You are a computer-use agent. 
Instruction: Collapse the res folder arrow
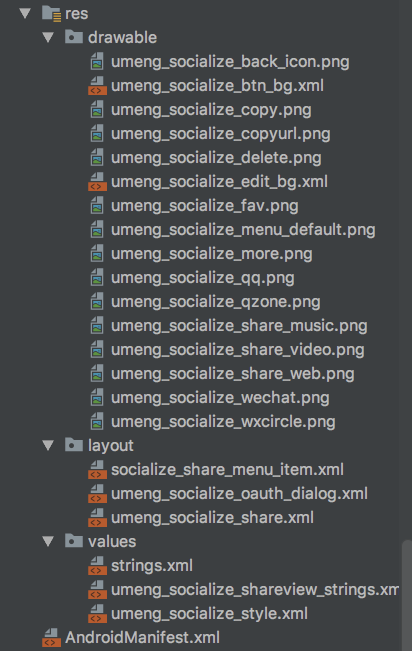(x=25, y=13)
